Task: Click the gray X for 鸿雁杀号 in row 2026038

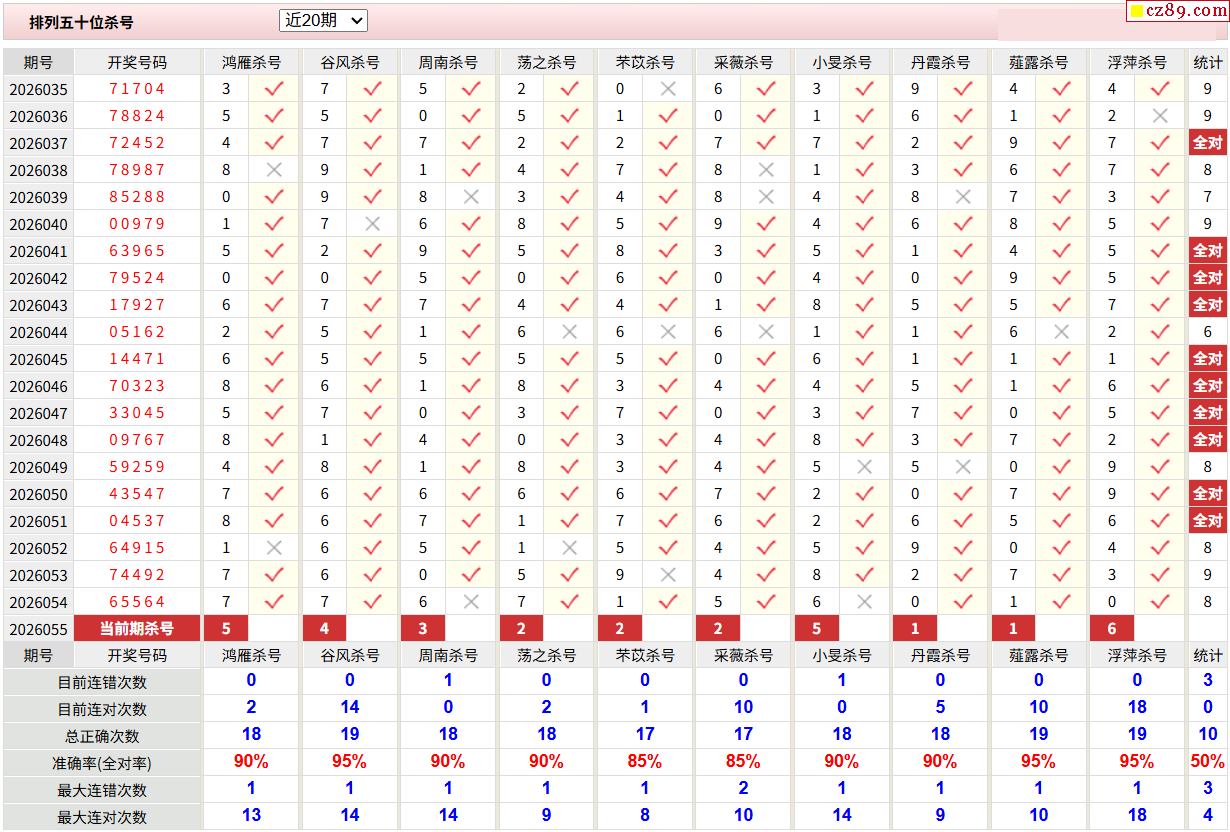Action: [274, 170]
